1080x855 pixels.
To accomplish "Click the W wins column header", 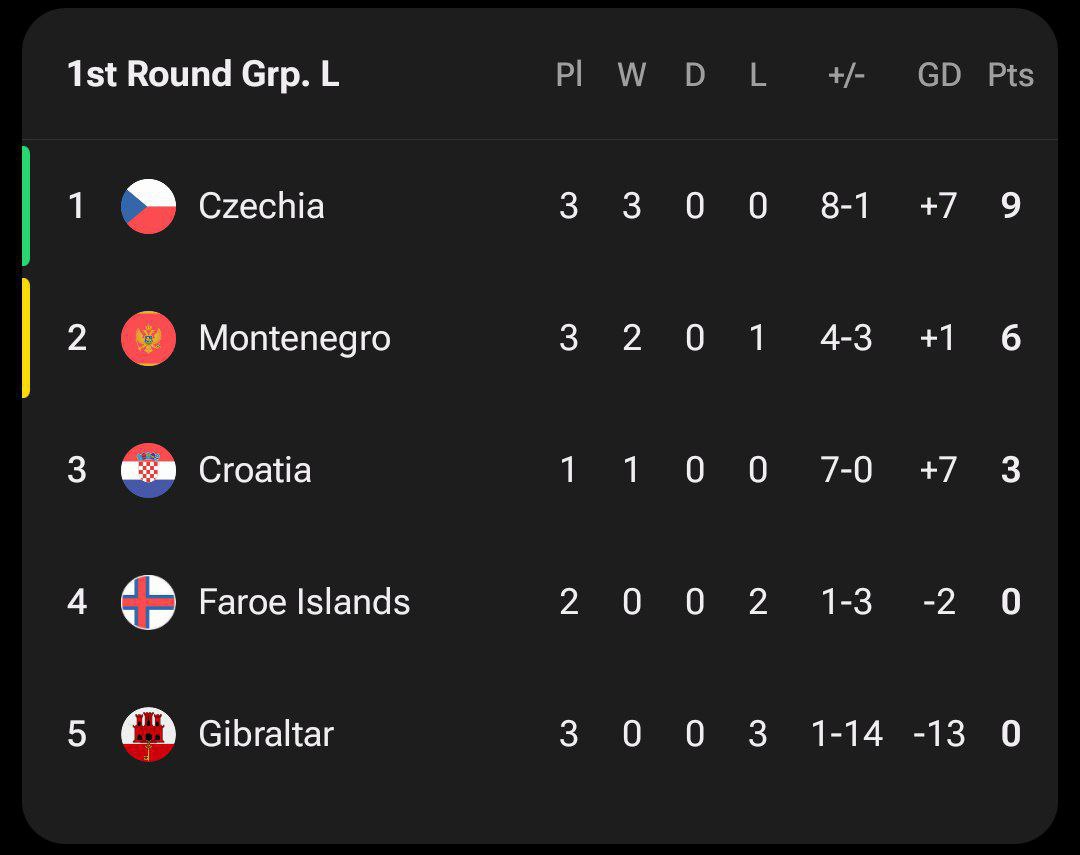I will pyautogui.click(x=632, y=75).
